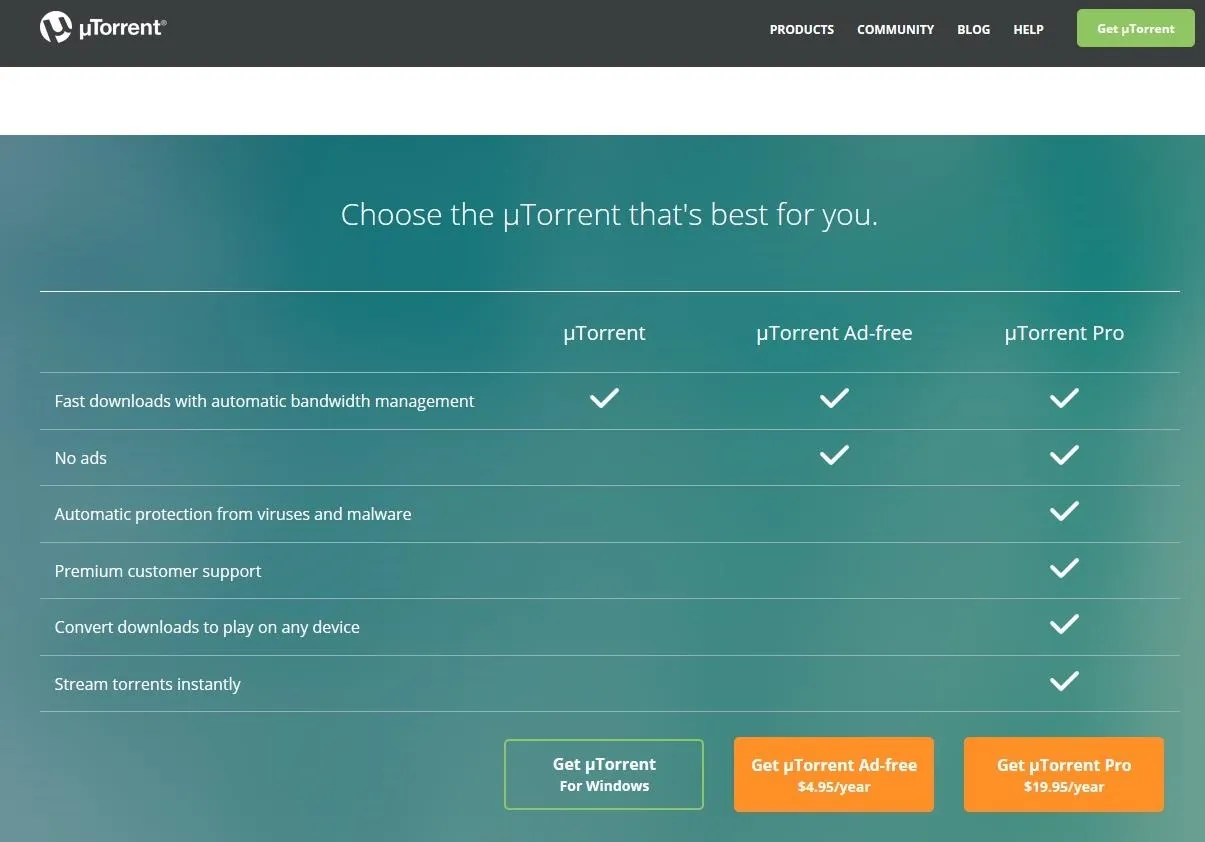Click the µTorrent Pro column heading
The image size is (1205, 842).
pyautogui.click(x=1064, y=333)
